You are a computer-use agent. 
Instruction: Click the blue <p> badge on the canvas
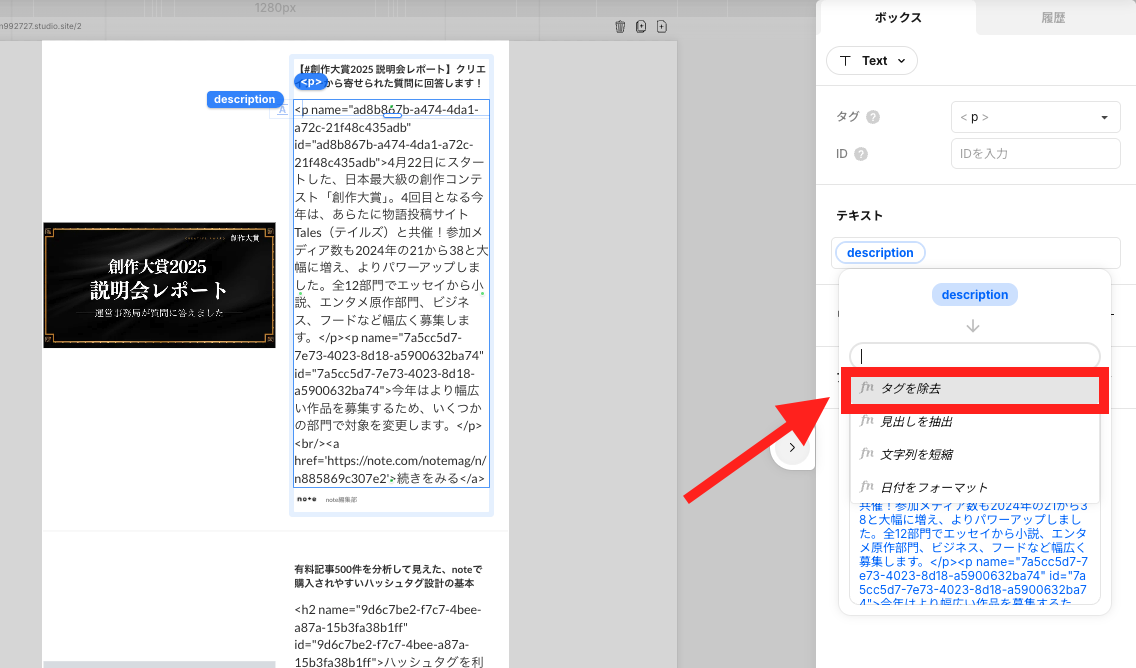click(x=311, y=82)
